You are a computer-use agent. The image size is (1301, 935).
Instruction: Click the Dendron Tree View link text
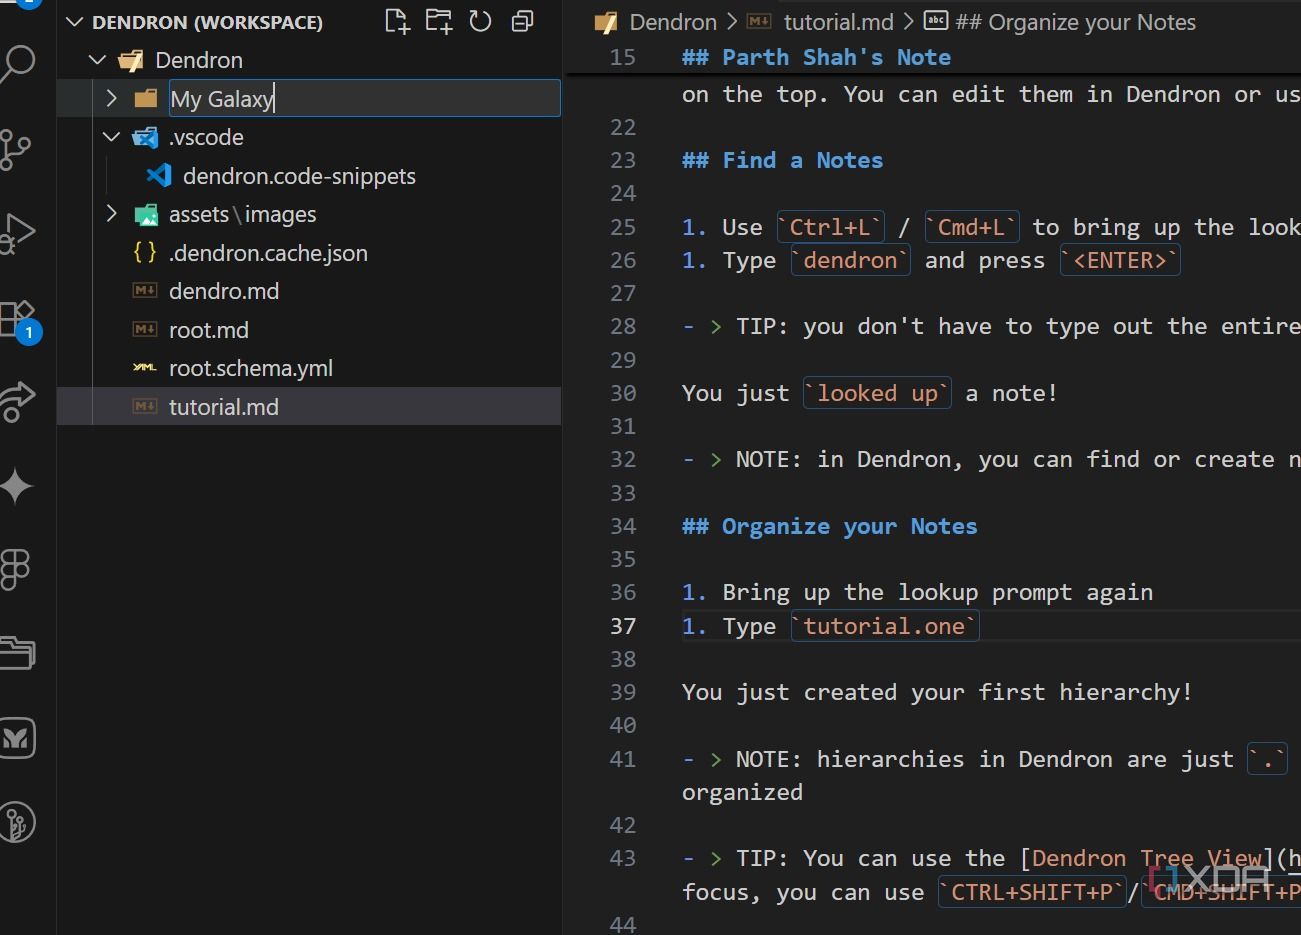coord(1147,858)
